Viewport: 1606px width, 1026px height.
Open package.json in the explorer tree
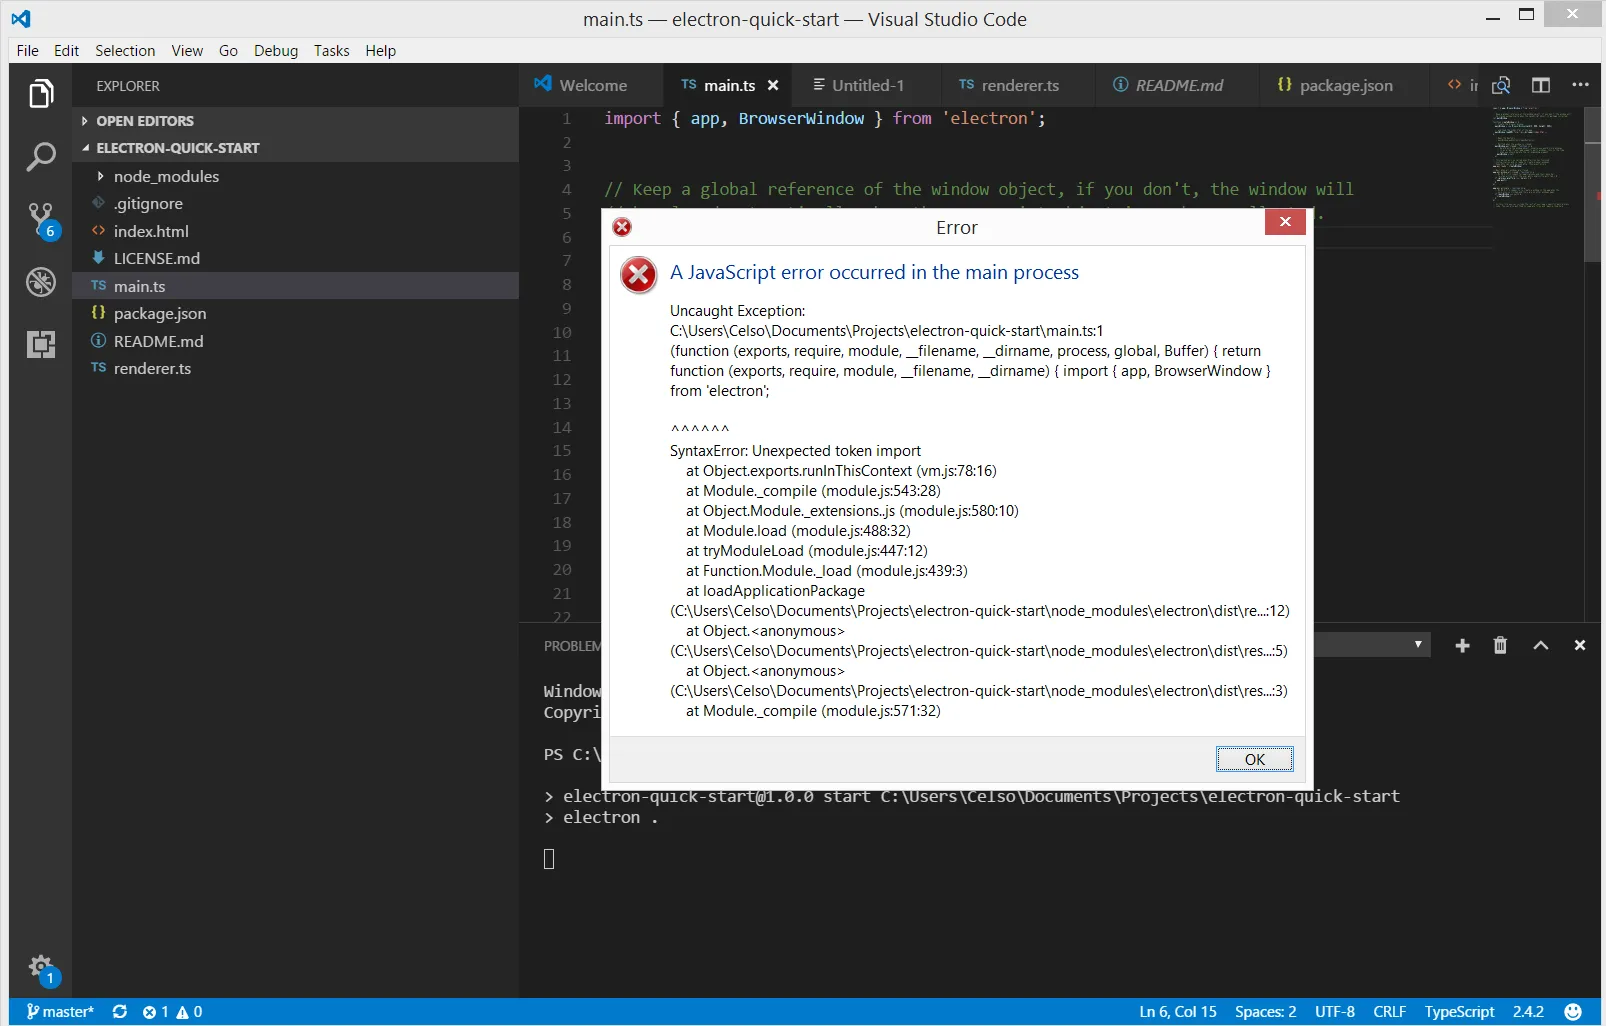coord(295,313)
